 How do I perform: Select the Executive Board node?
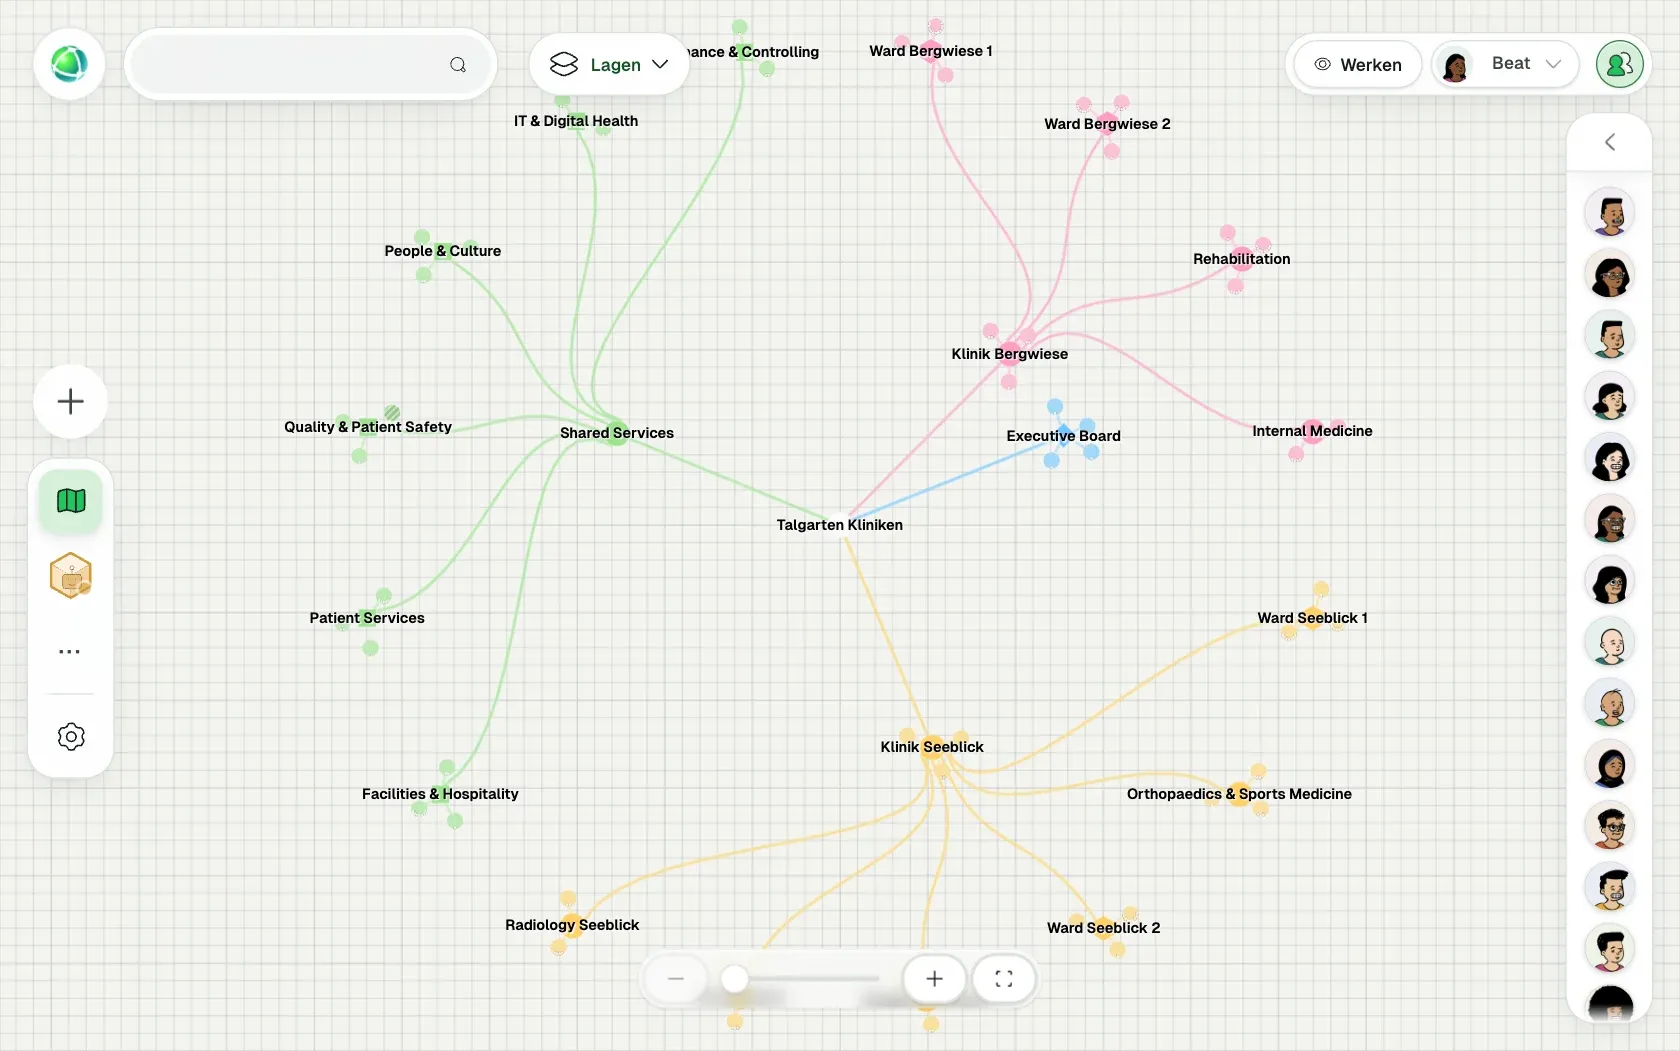click(1064, 436)
